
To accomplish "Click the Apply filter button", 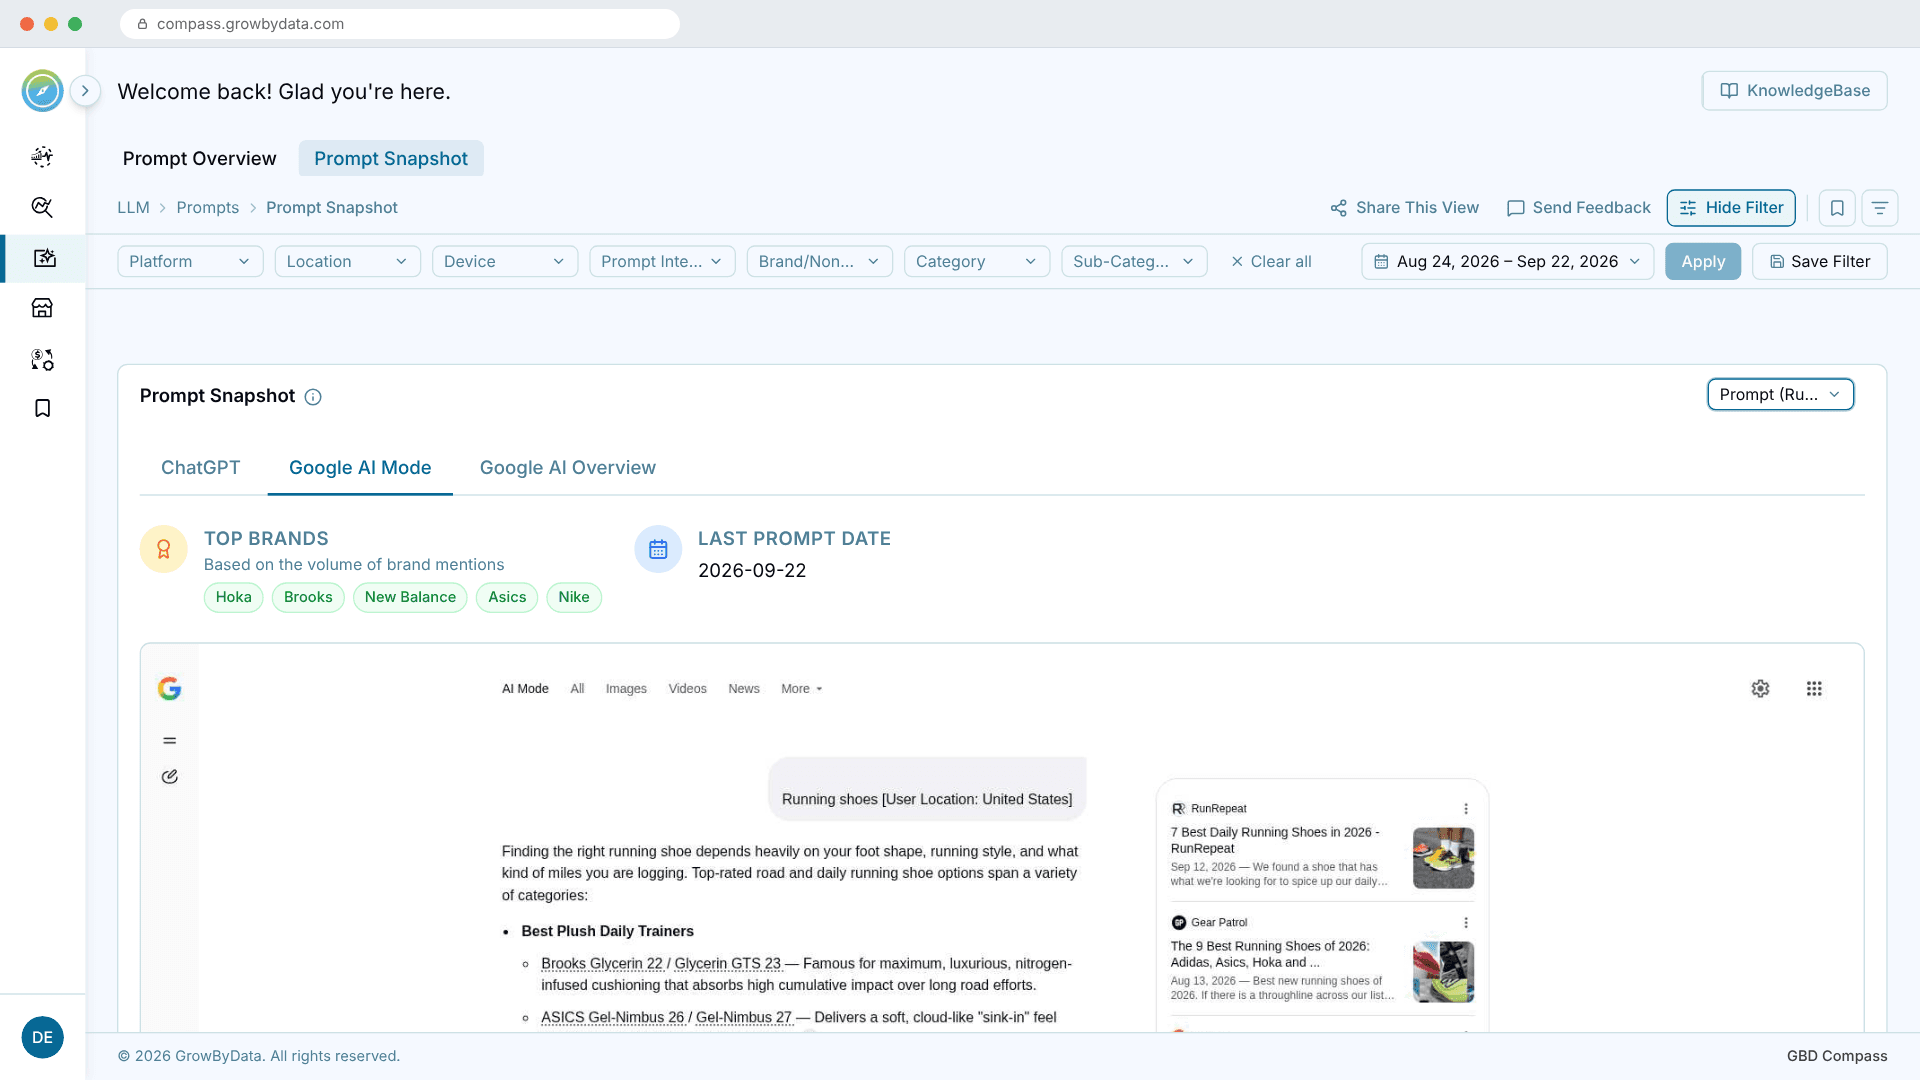I will click(1702, 261).
